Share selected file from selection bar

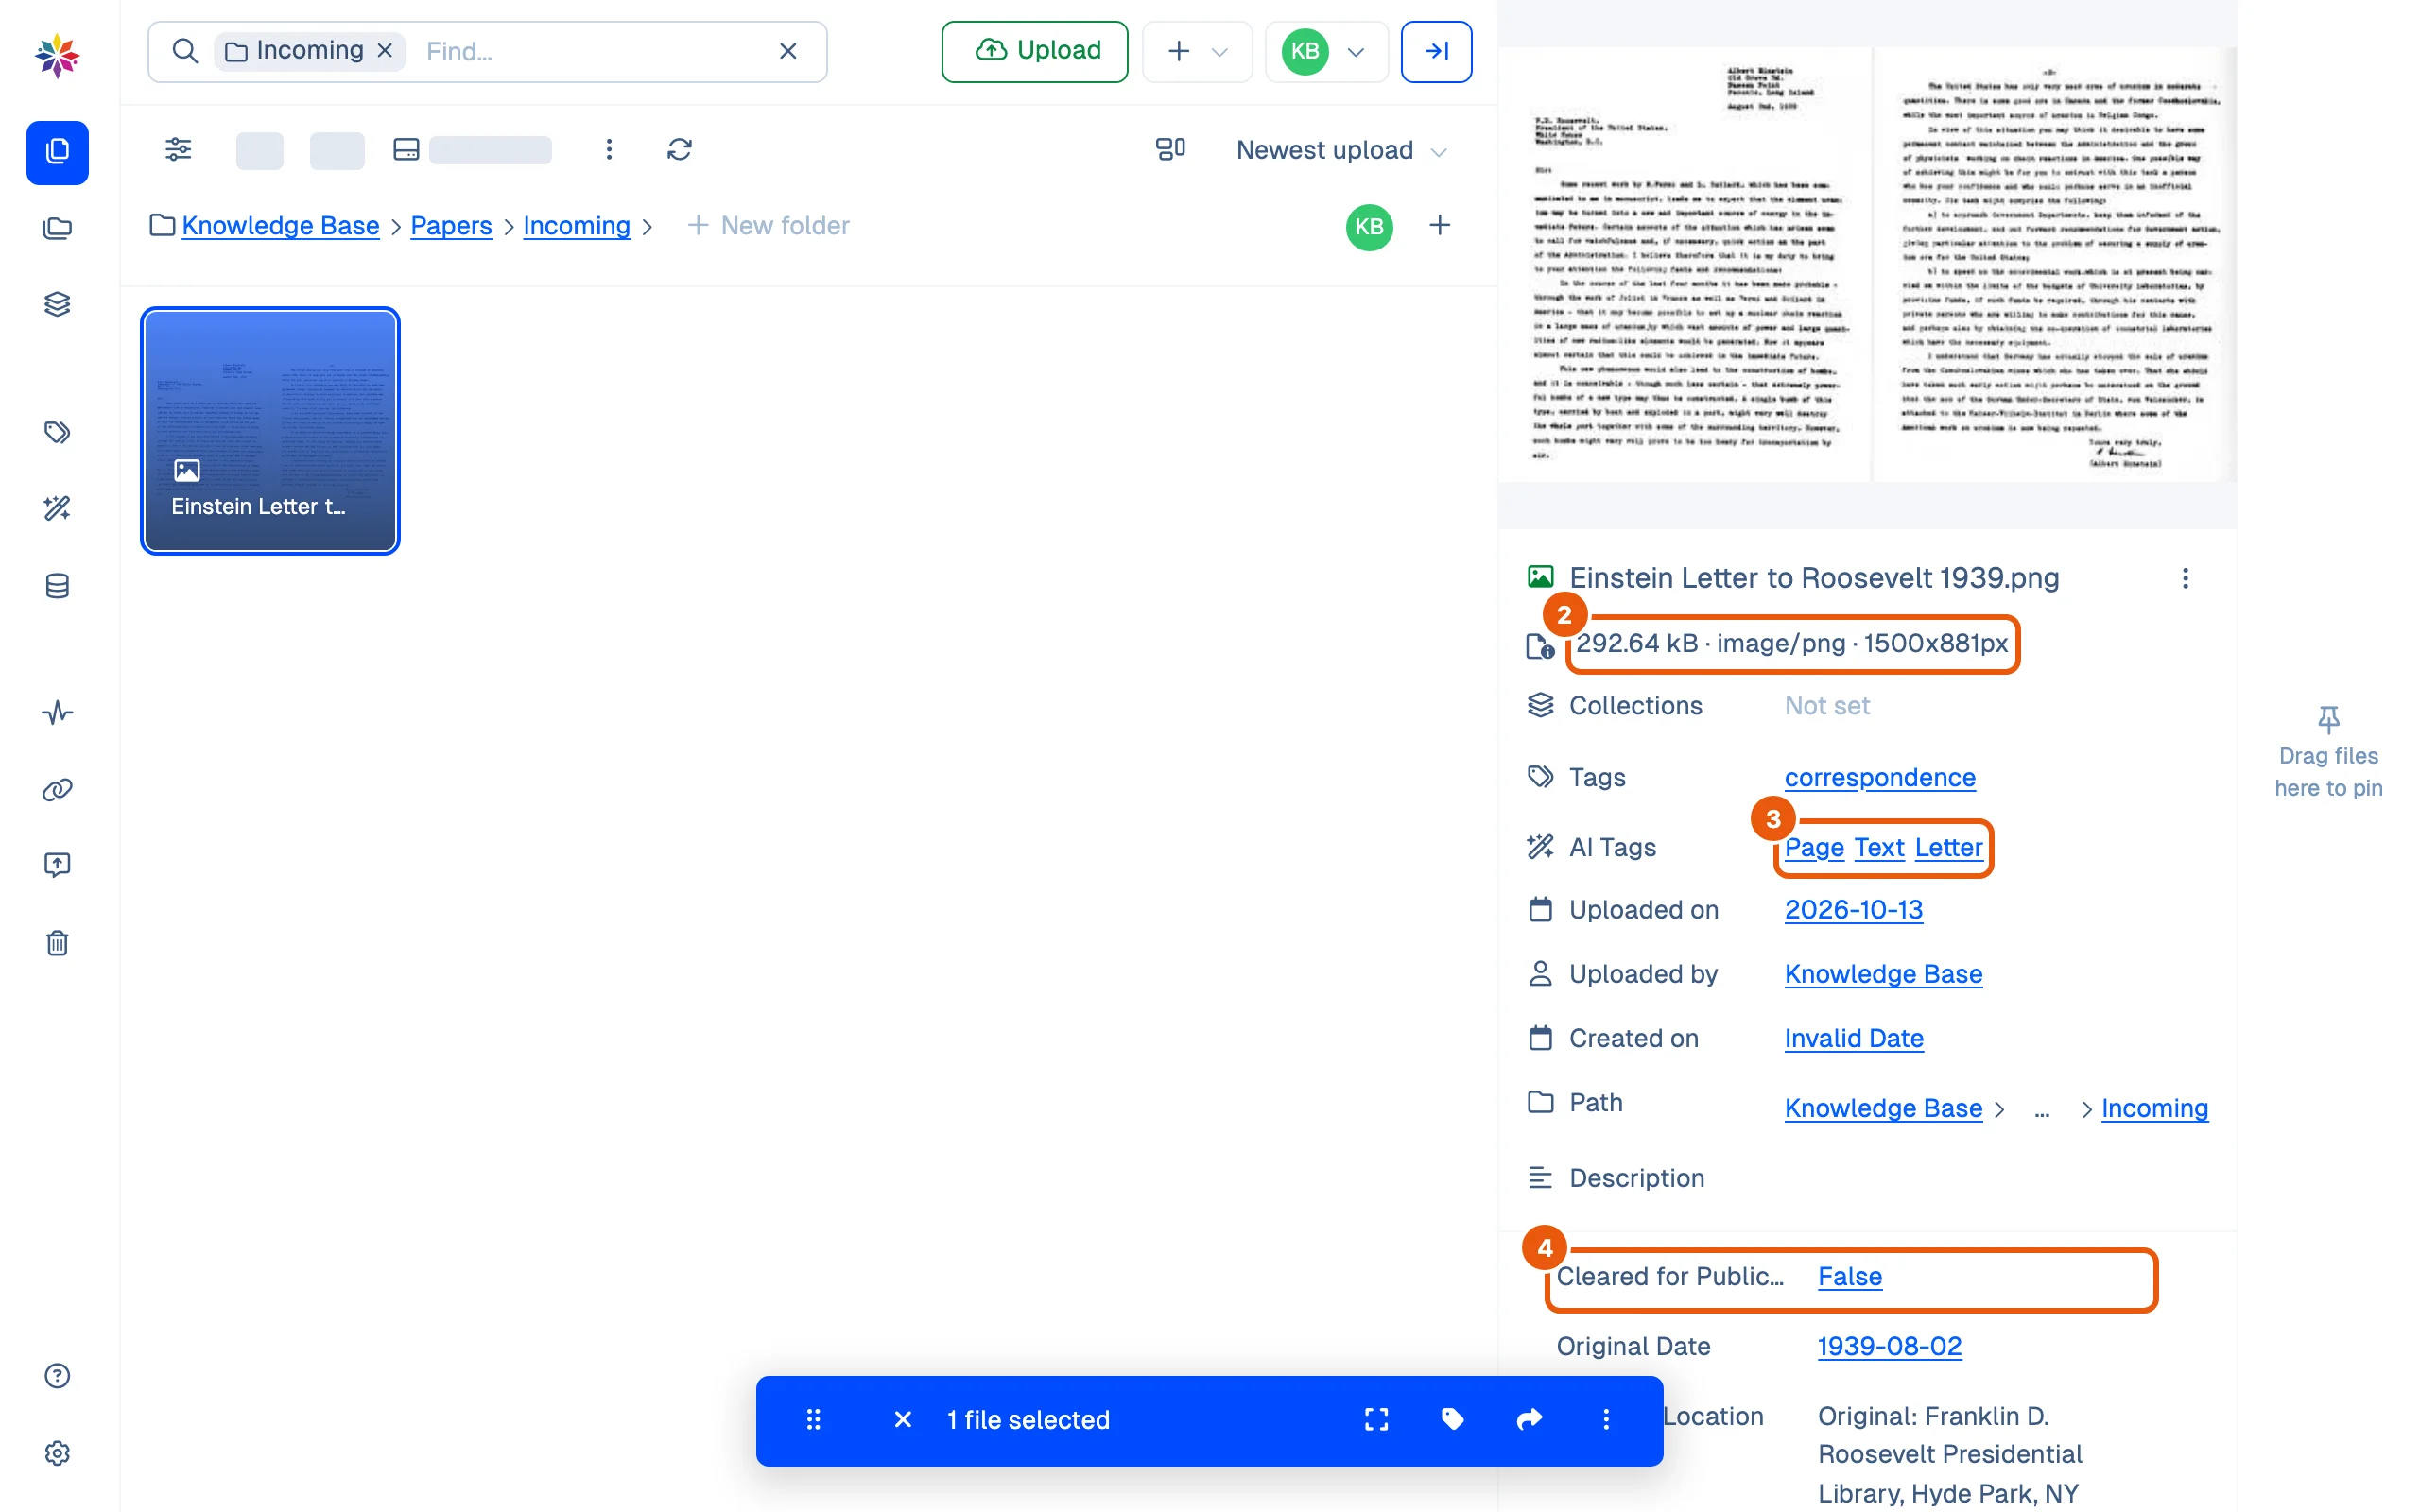(1530, 1420)
